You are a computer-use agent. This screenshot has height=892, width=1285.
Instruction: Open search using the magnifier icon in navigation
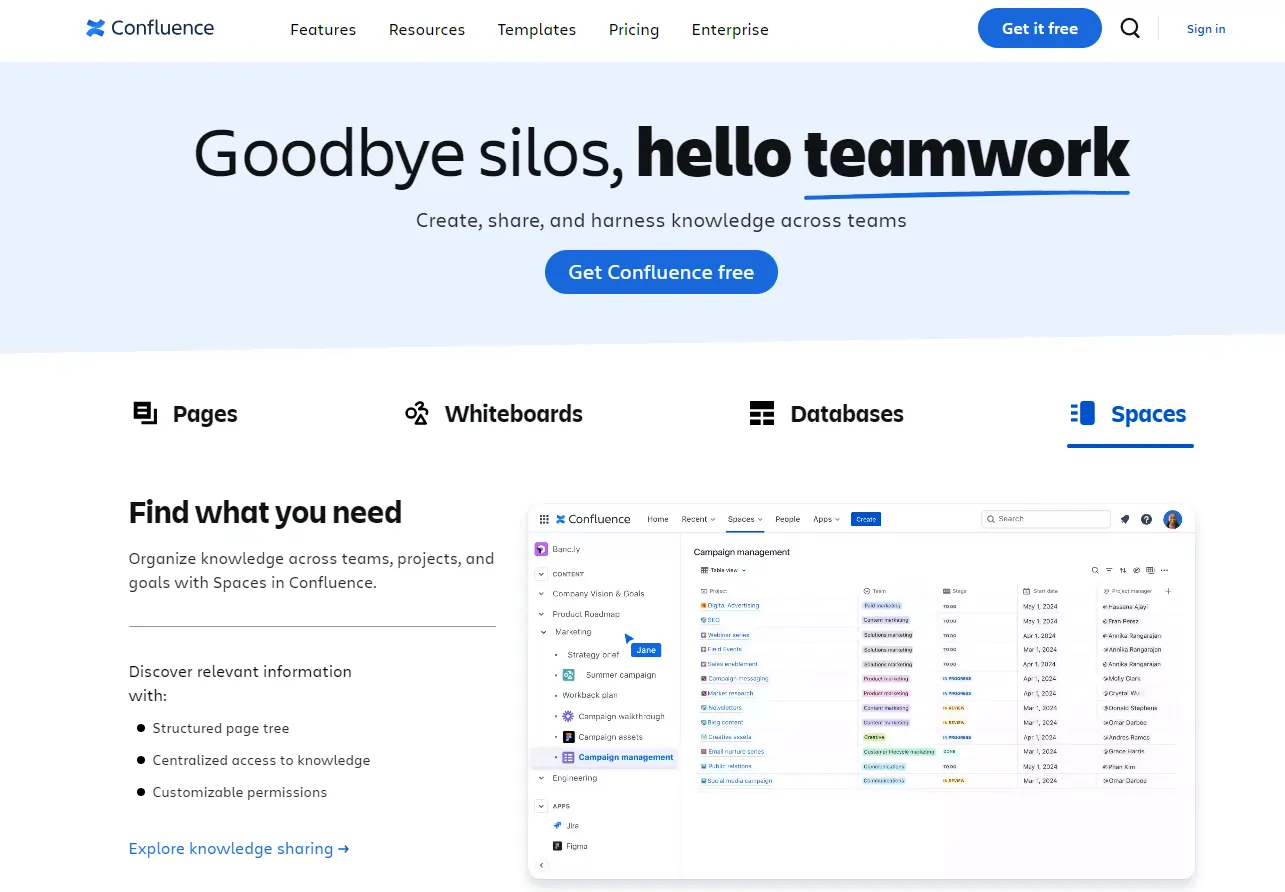click(x=1130, y=28)
